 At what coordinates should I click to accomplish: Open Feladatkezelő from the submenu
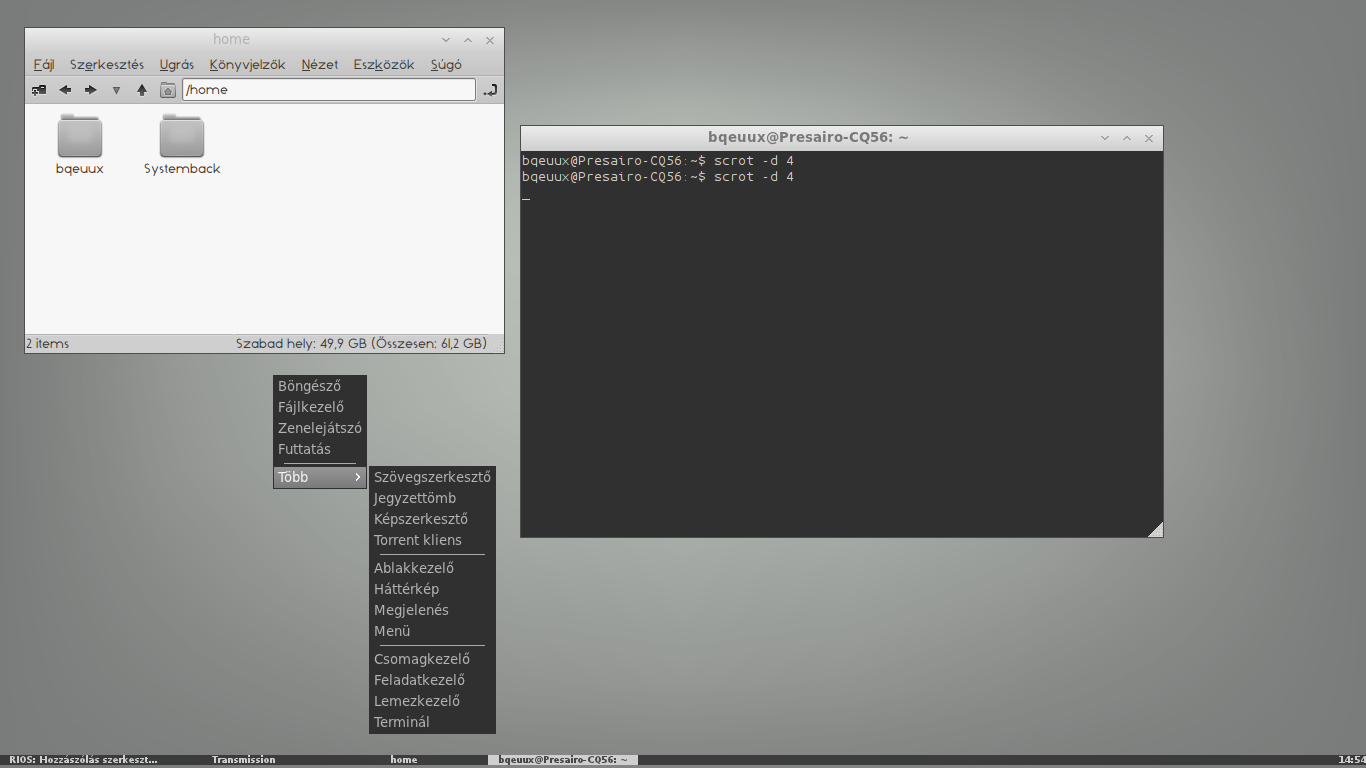tap(432, 680)
